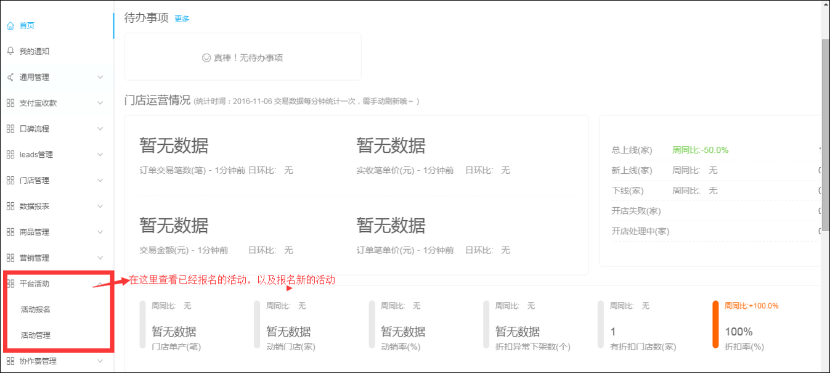Click the 动销率(%) metric label
830x373 pixels.
pos(401,348)
